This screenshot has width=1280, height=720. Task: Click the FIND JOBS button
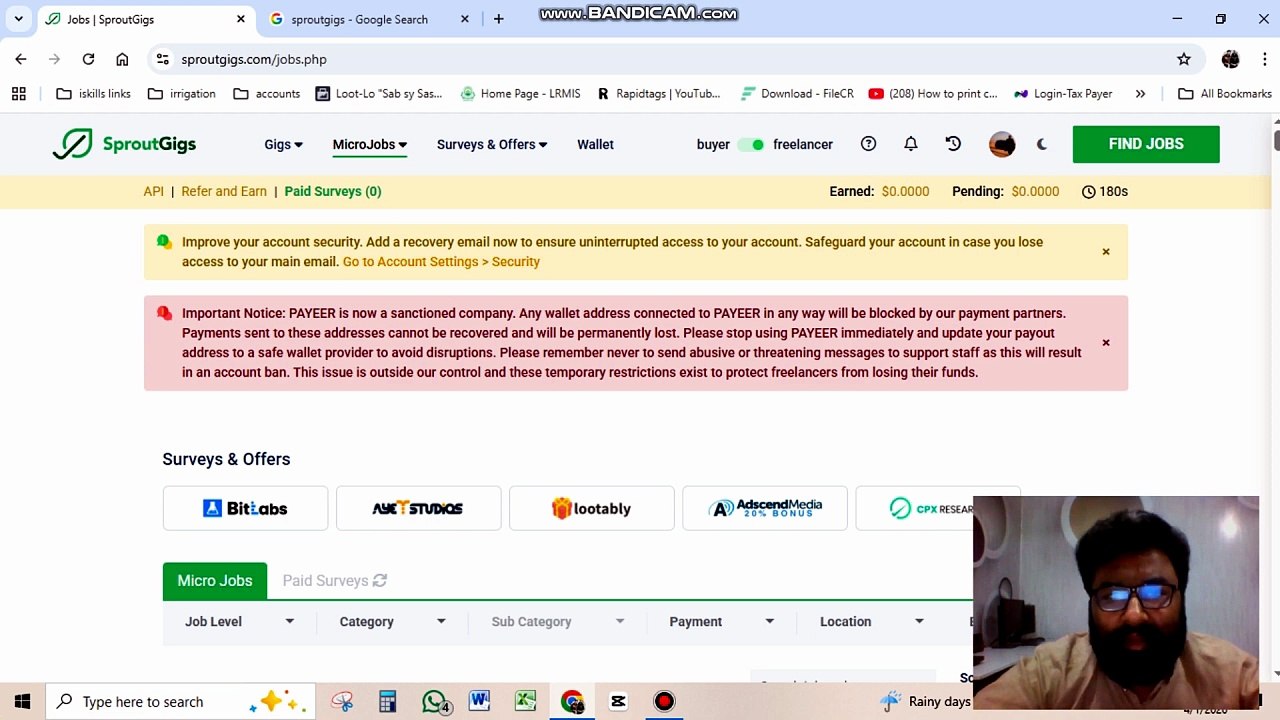coord(1146,144)
